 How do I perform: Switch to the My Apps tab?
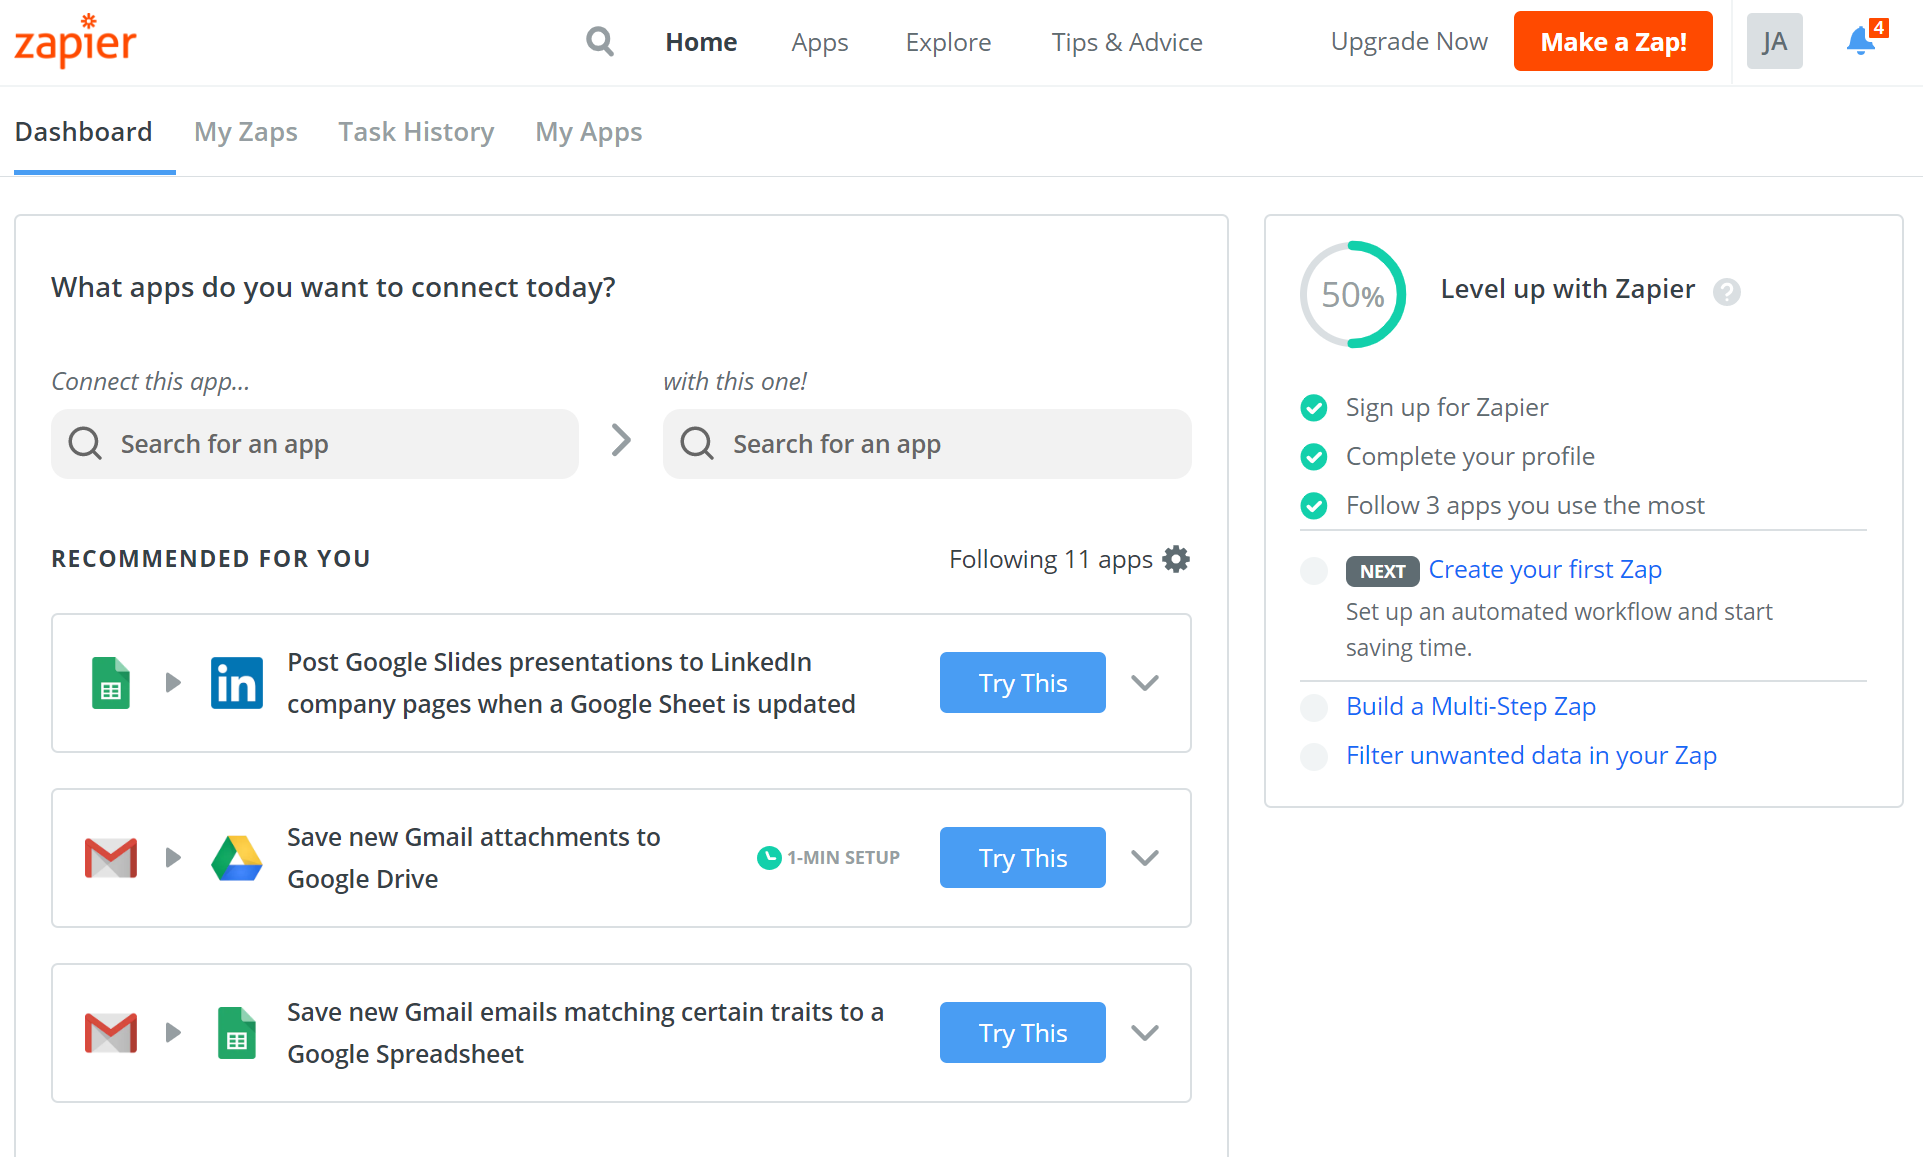coord(589,132)
